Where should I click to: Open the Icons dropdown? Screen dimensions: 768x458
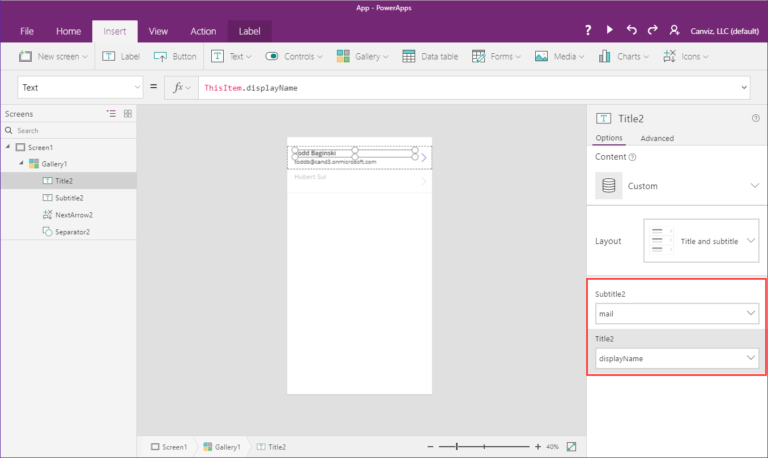[686, 56]
